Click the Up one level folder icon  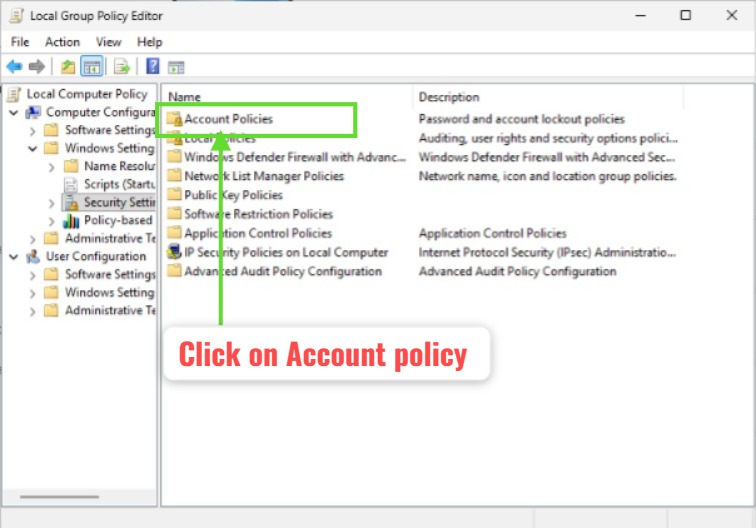67,67
